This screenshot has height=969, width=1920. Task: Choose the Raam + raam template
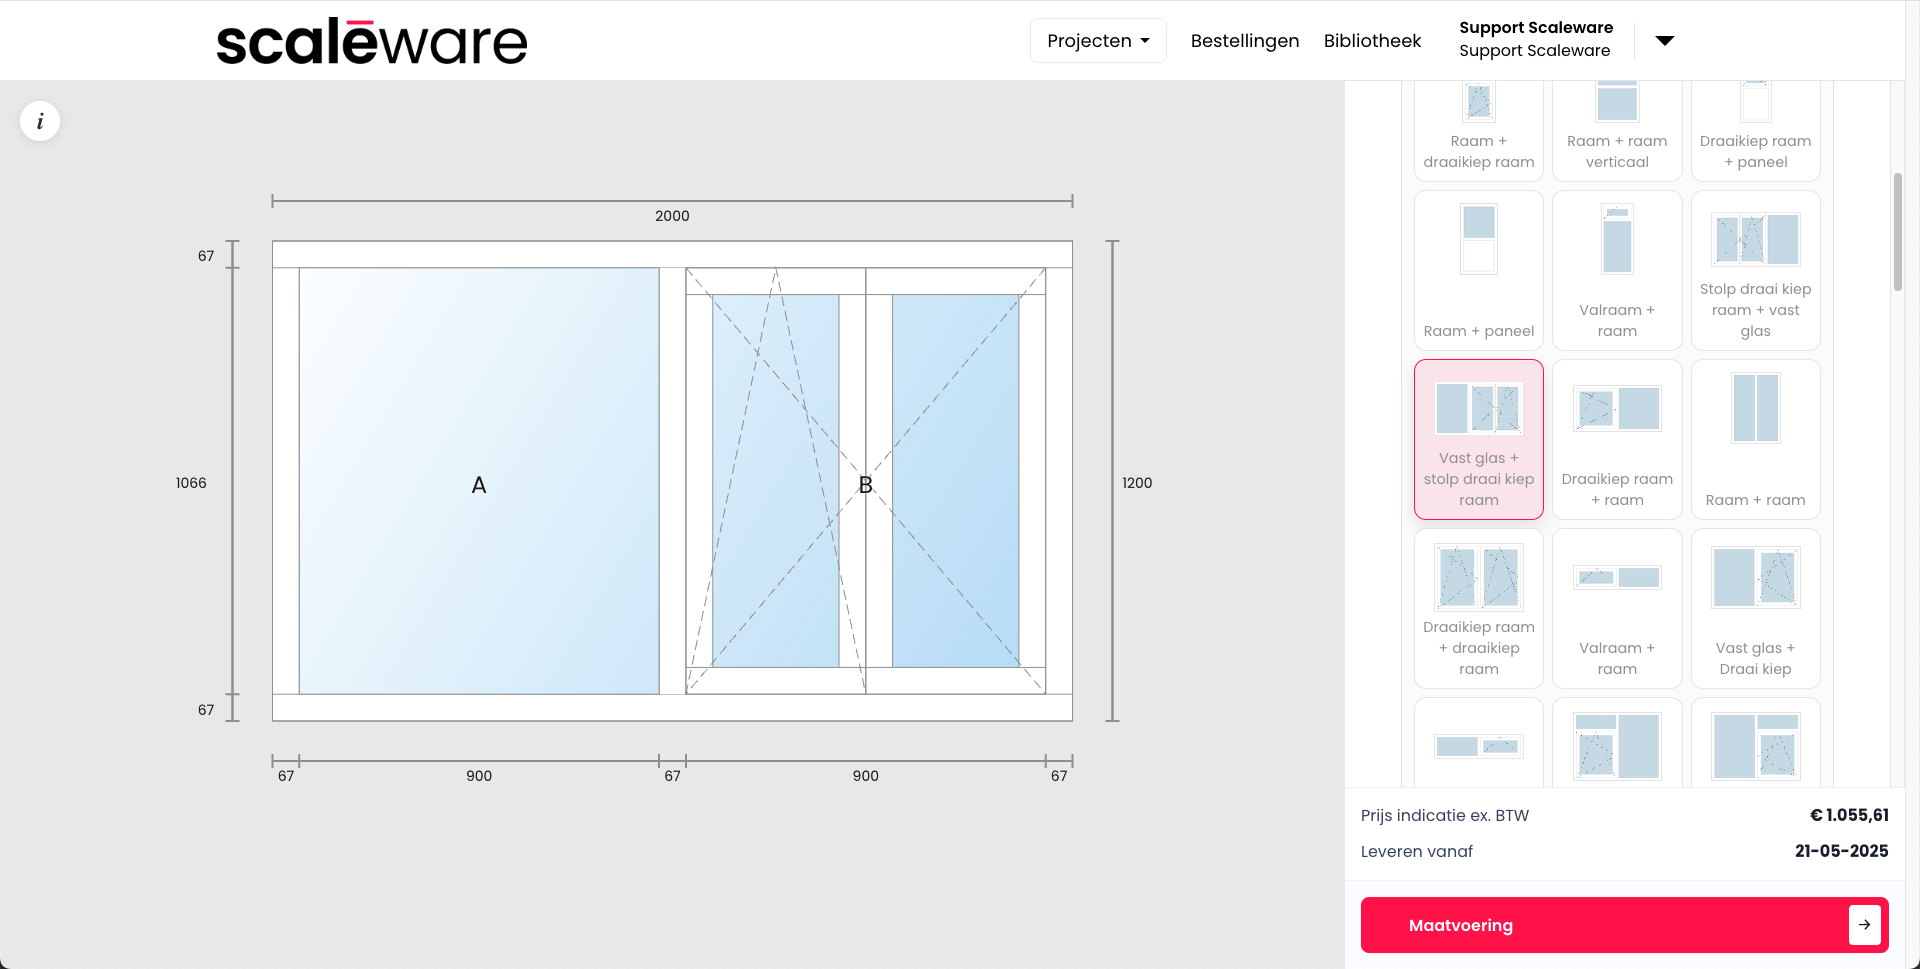1755,439
